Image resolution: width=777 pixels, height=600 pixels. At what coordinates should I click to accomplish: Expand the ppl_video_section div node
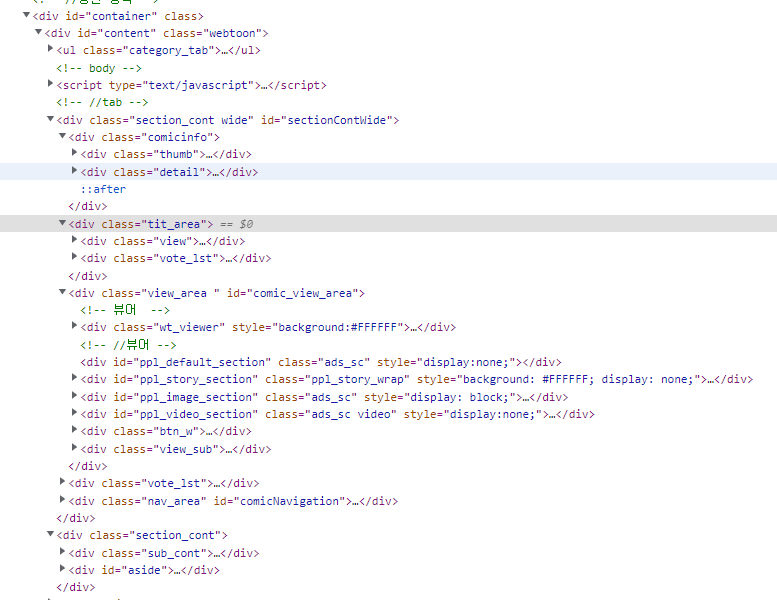click(x=74, y=412)
